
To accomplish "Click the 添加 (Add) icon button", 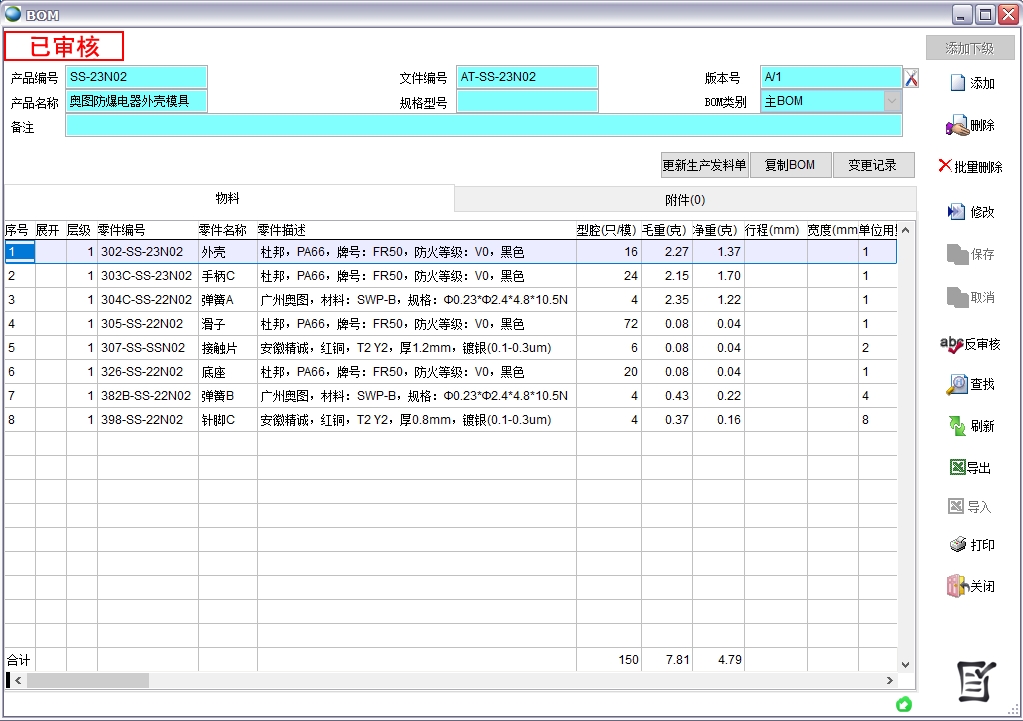I will 957,83.
